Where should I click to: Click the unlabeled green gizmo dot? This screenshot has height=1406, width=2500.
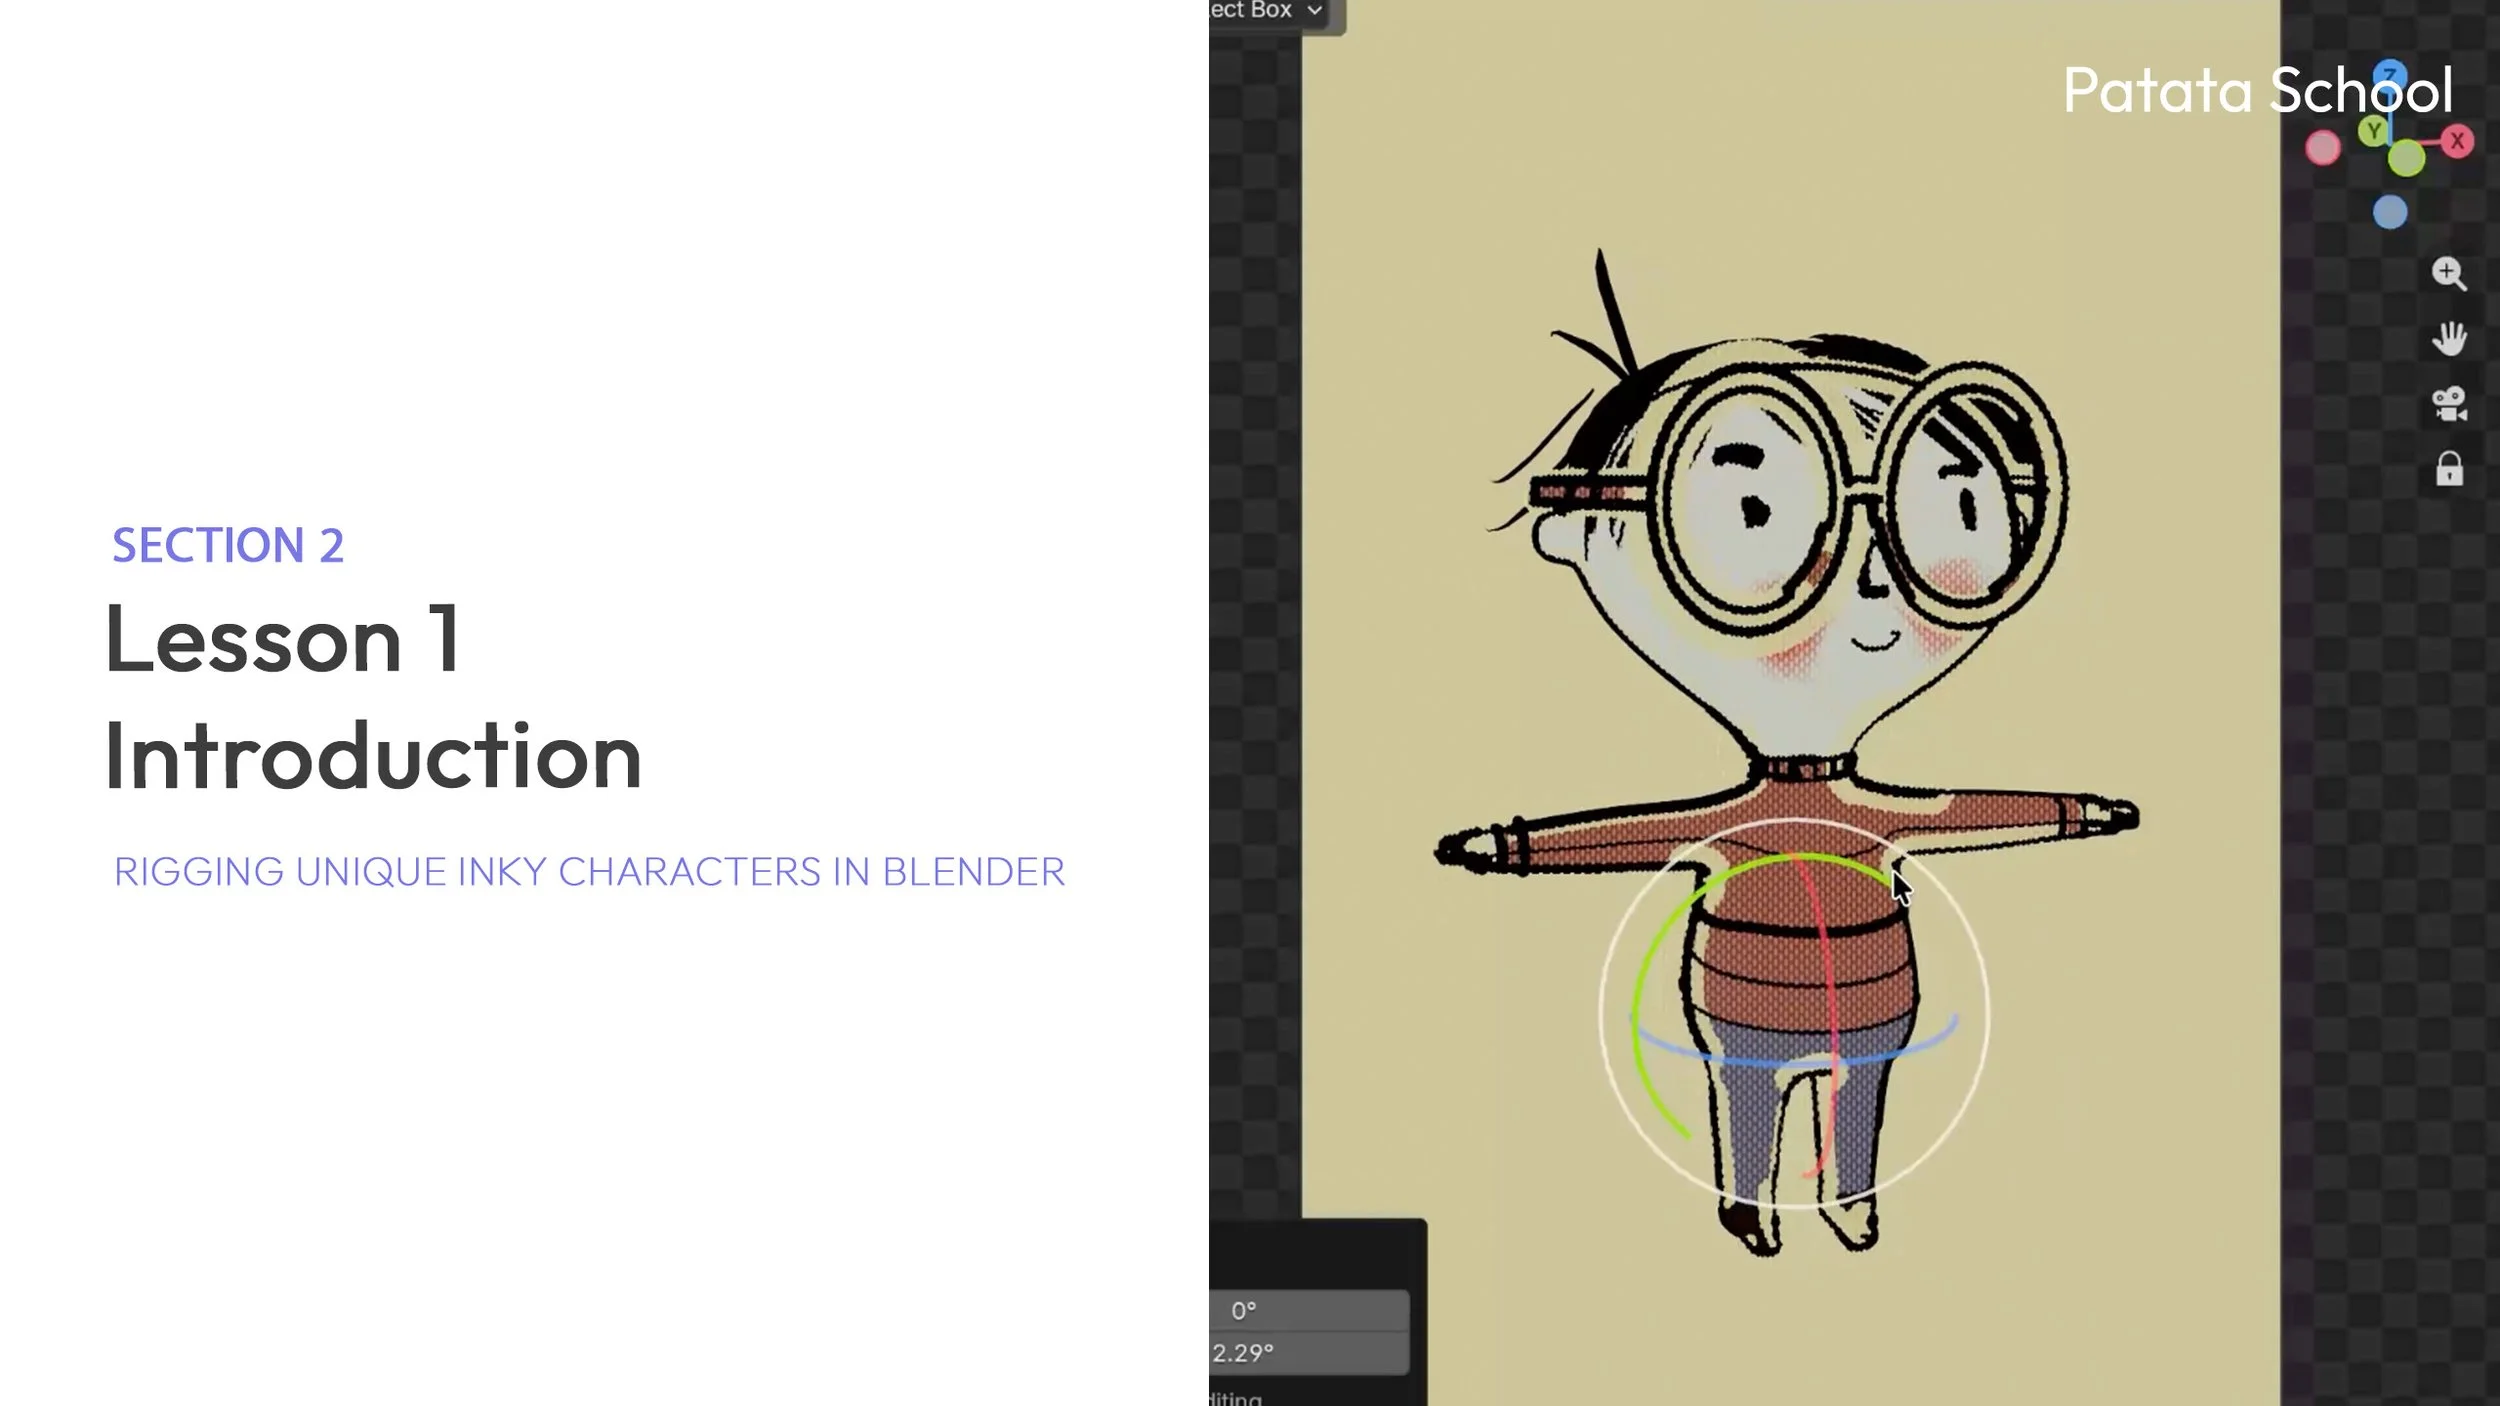2406,158
